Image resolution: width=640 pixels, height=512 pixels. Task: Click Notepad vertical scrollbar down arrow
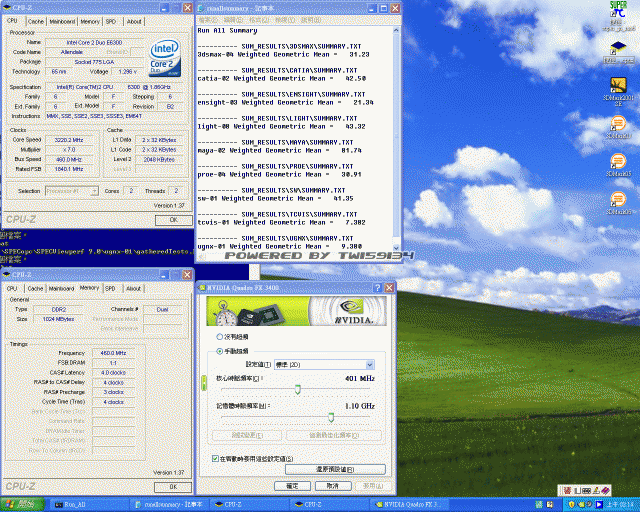[x=396, y=247]
